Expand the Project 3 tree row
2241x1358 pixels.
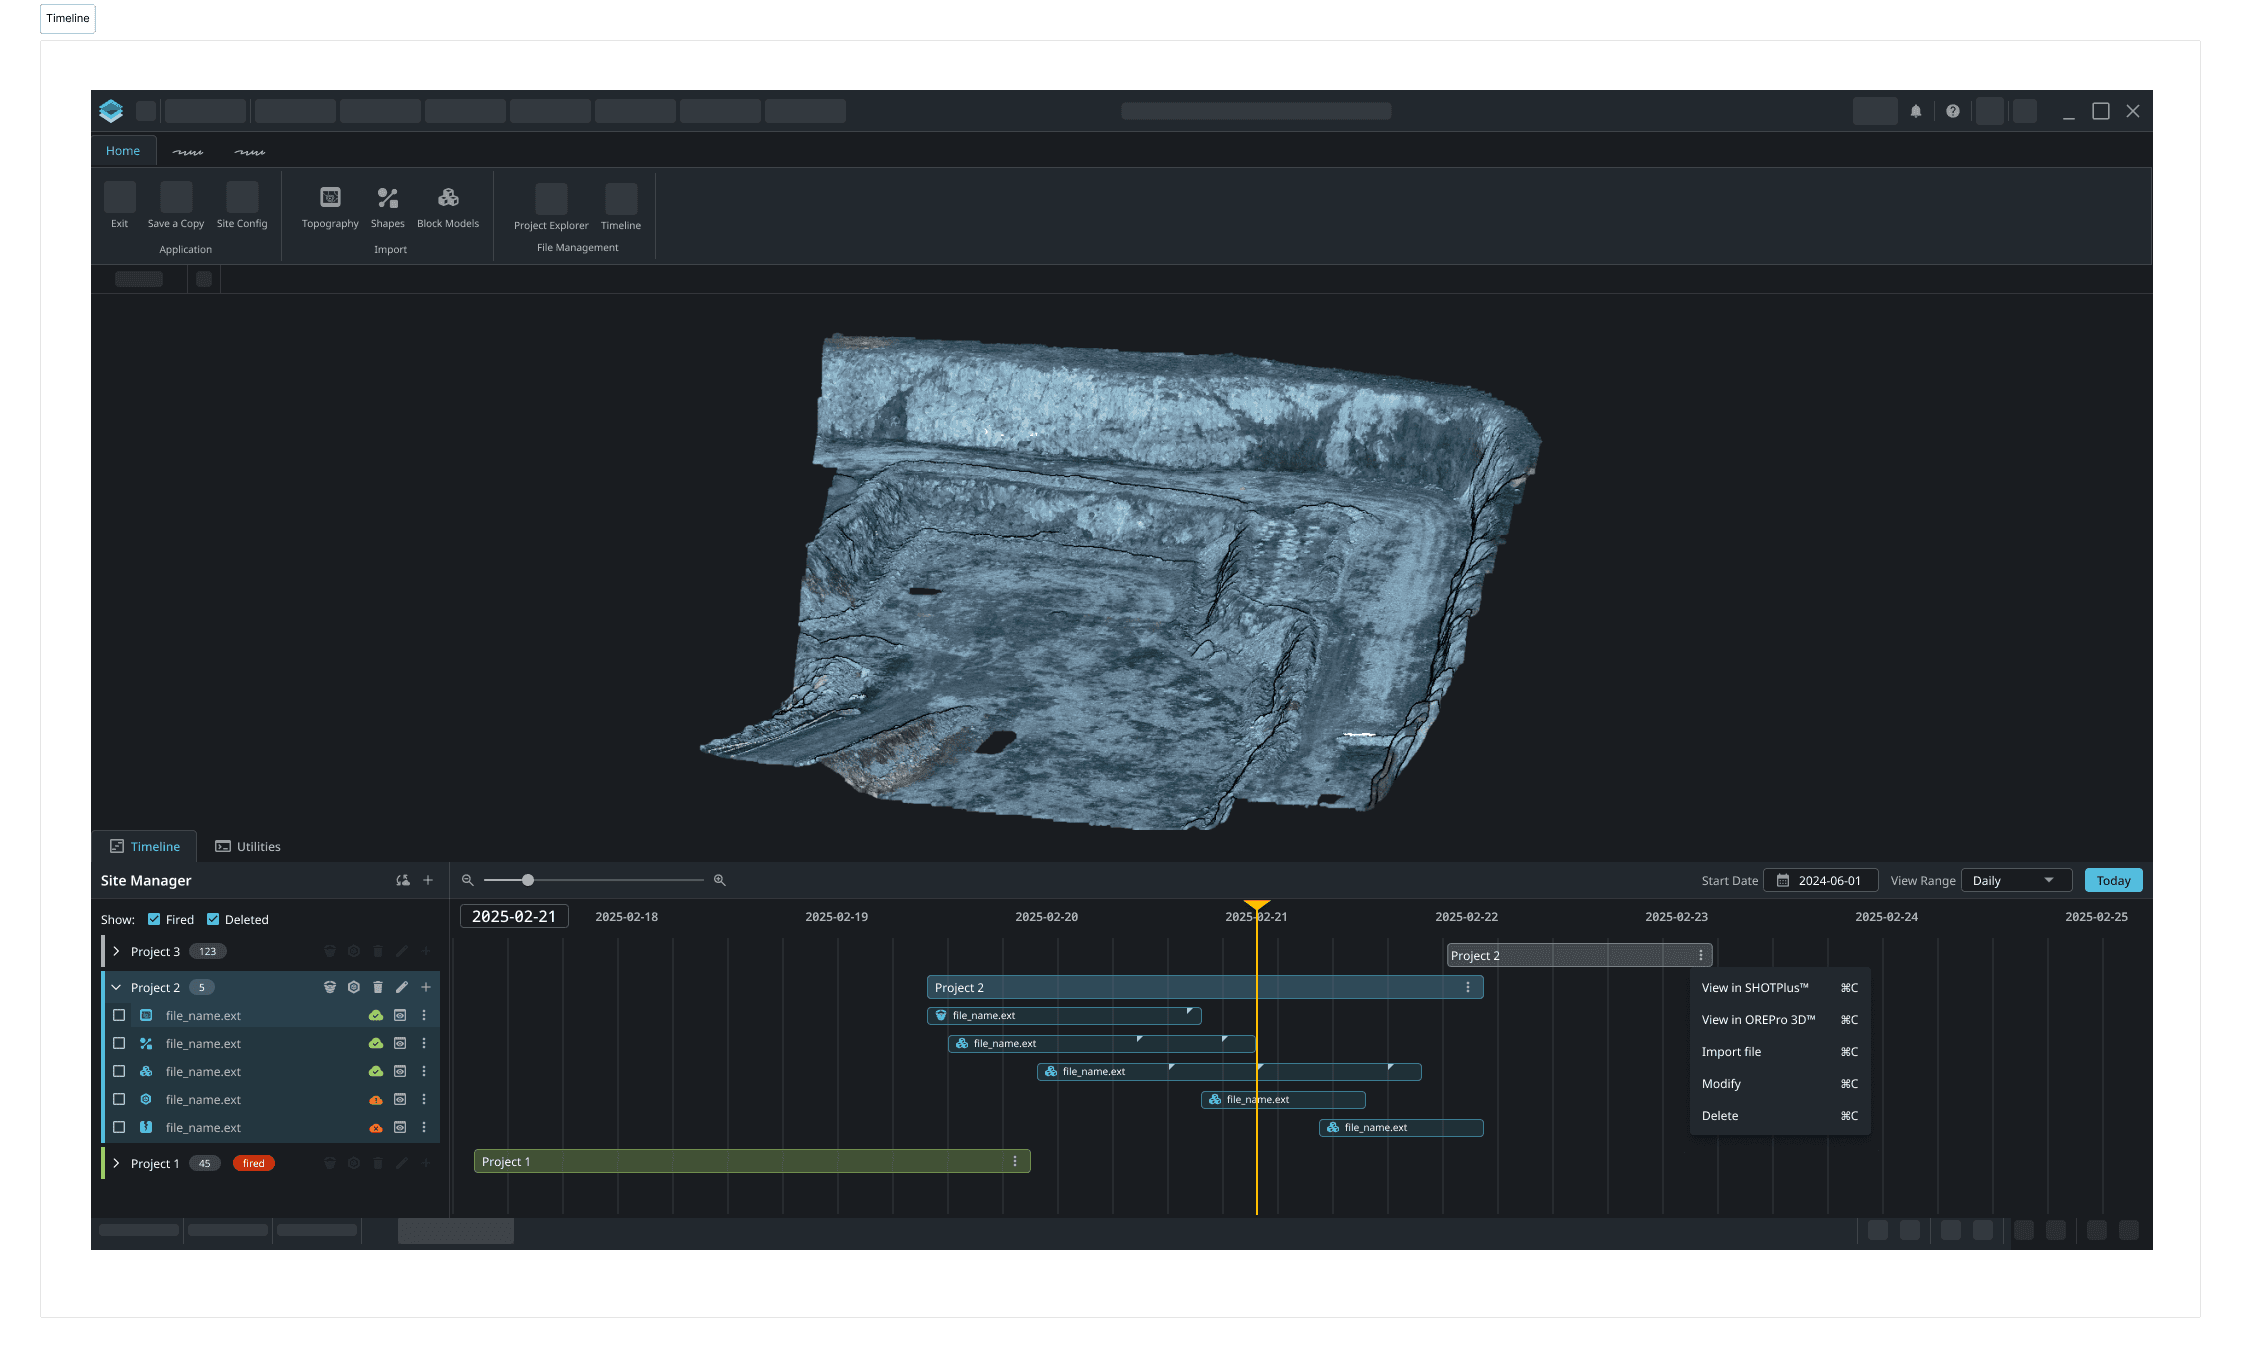117,951
